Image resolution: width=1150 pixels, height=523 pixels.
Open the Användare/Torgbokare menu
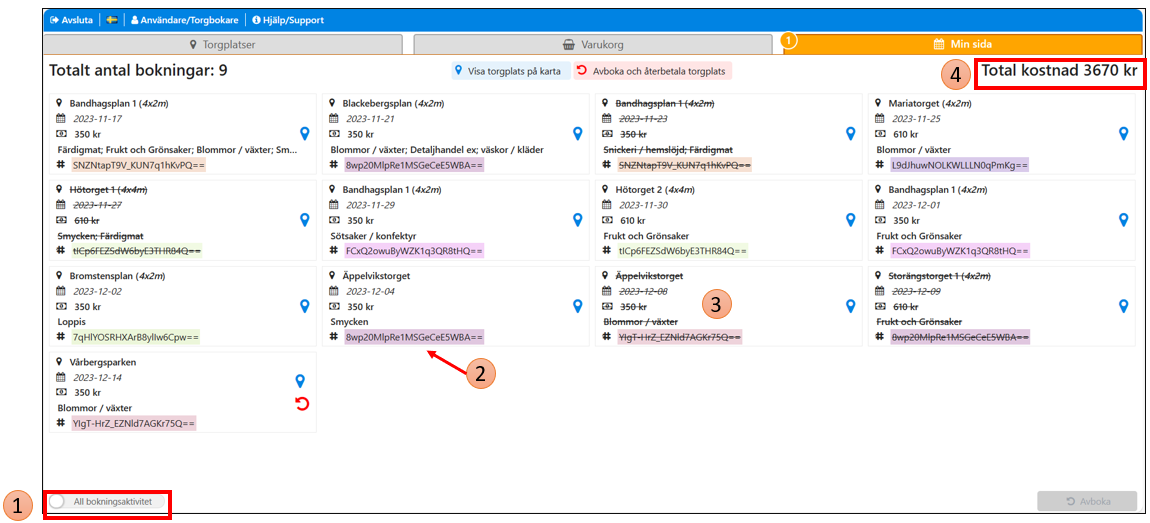pyautogui.click(x=184, y=20)
